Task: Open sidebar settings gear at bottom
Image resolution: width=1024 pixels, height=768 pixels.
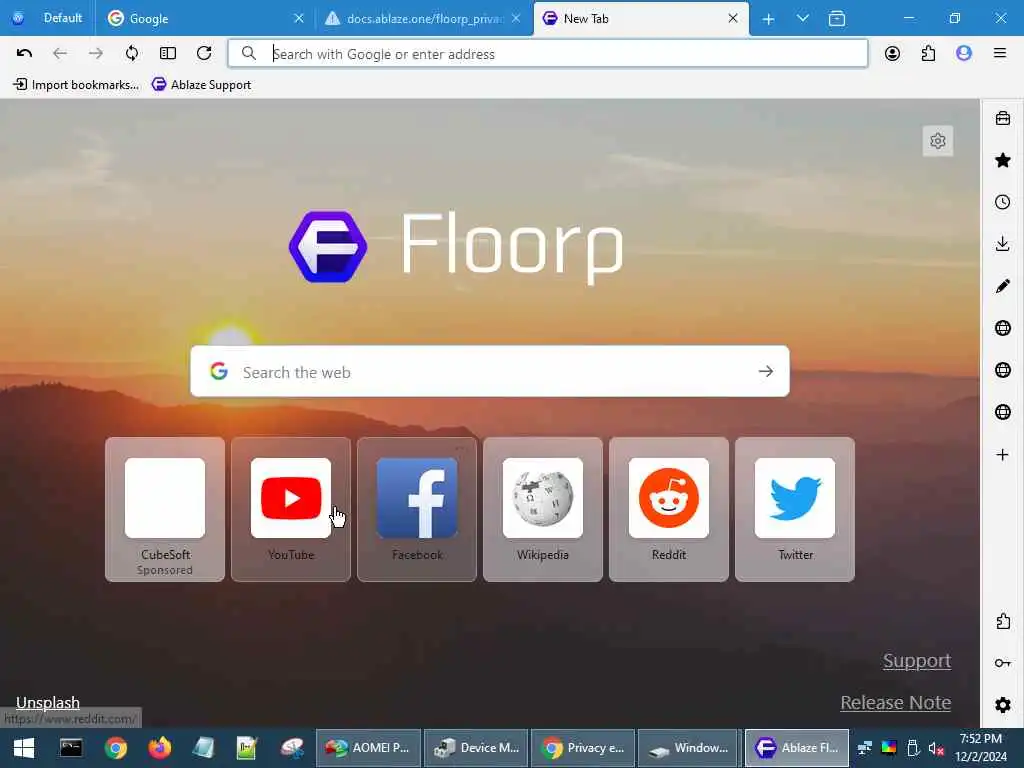Action: (x=1002, y=705)
